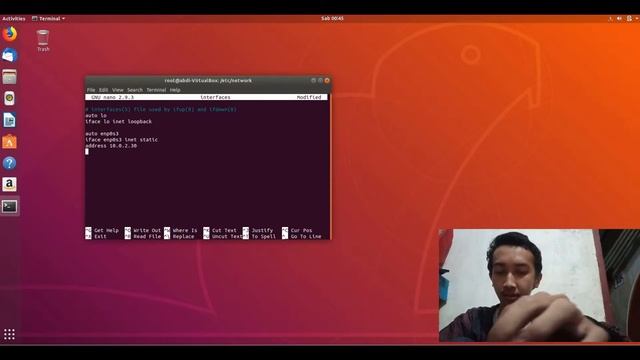Click the 'auto lo' line in nano
This screenshot has height=360, width=640.
pyautogui.click(x=96, y=116)
